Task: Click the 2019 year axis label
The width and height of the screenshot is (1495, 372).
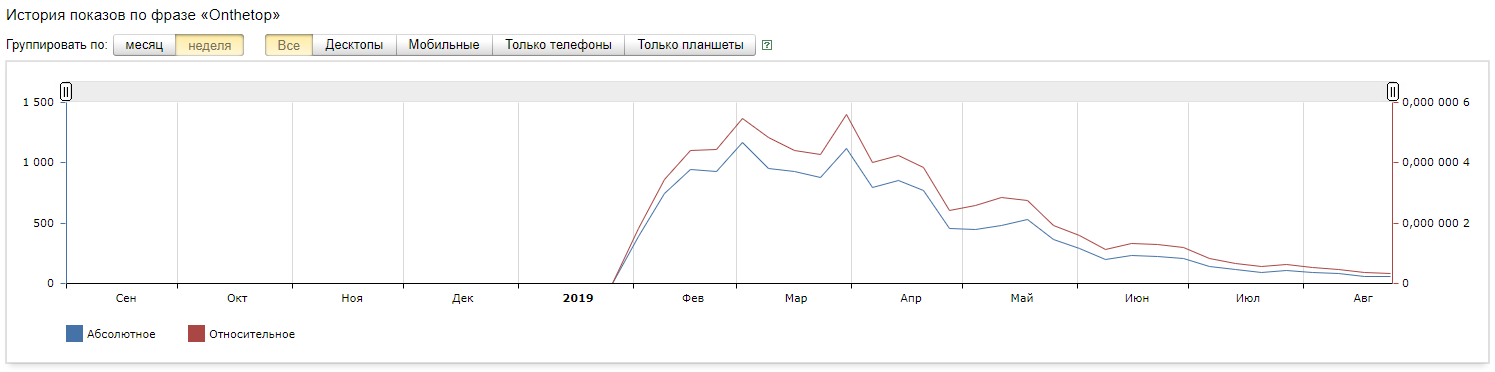Action: click(578, 298)
